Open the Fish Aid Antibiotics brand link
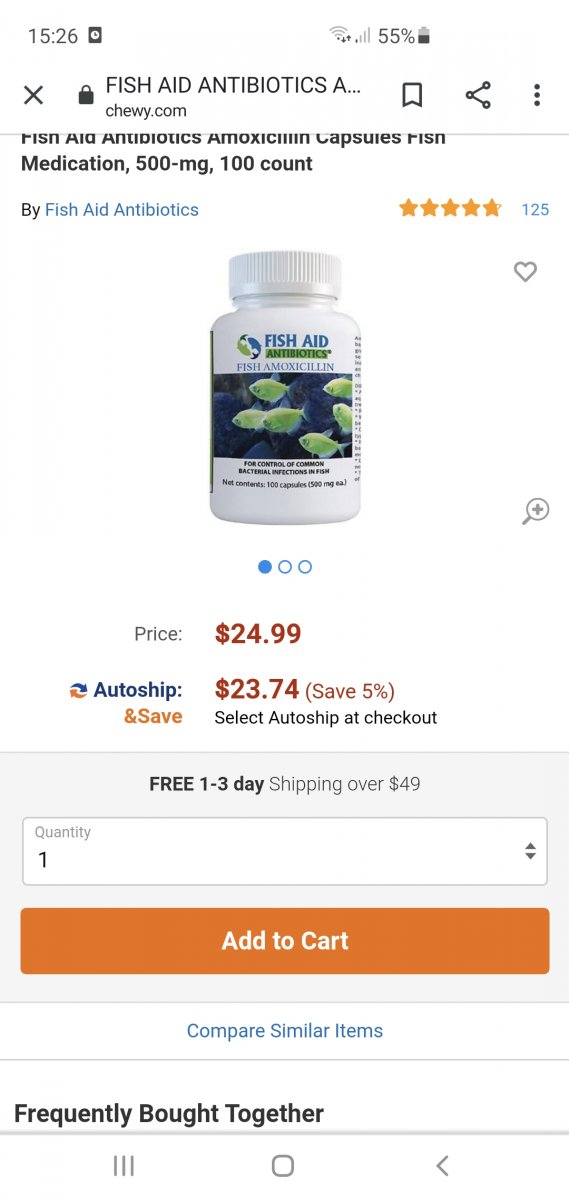 pos(122,210)
